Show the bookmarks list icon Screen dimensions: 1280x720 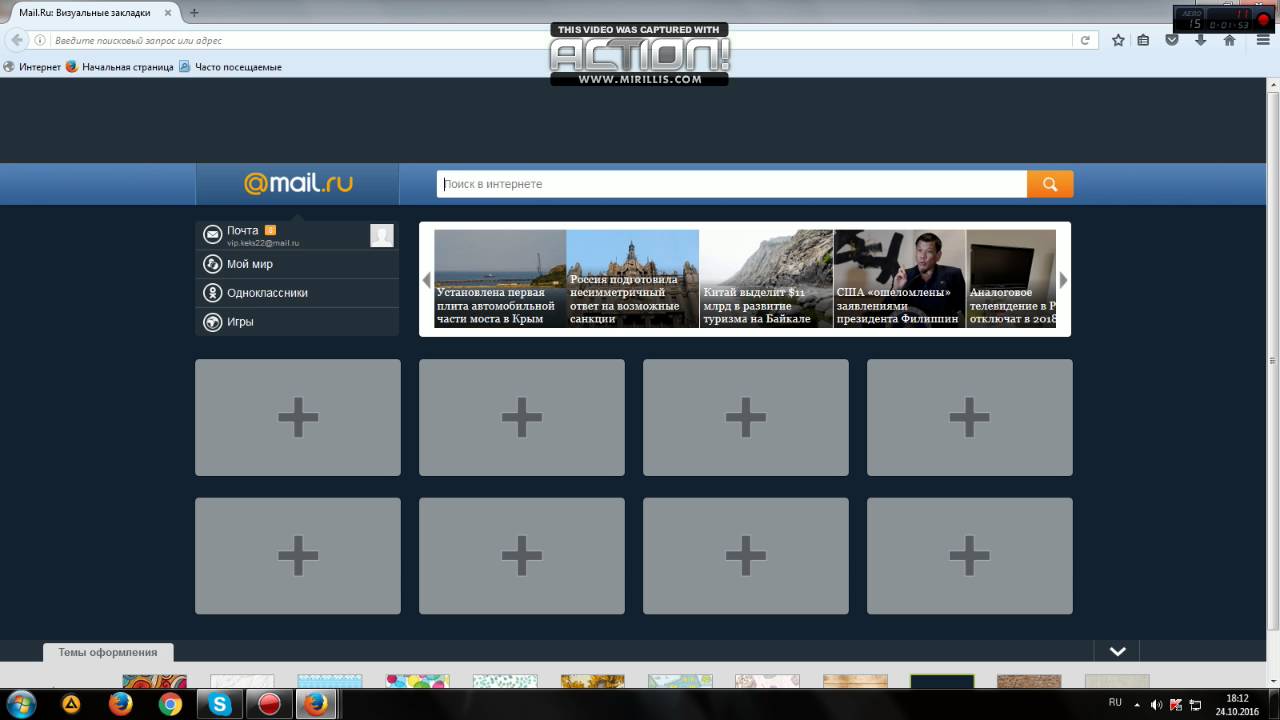1143,40
